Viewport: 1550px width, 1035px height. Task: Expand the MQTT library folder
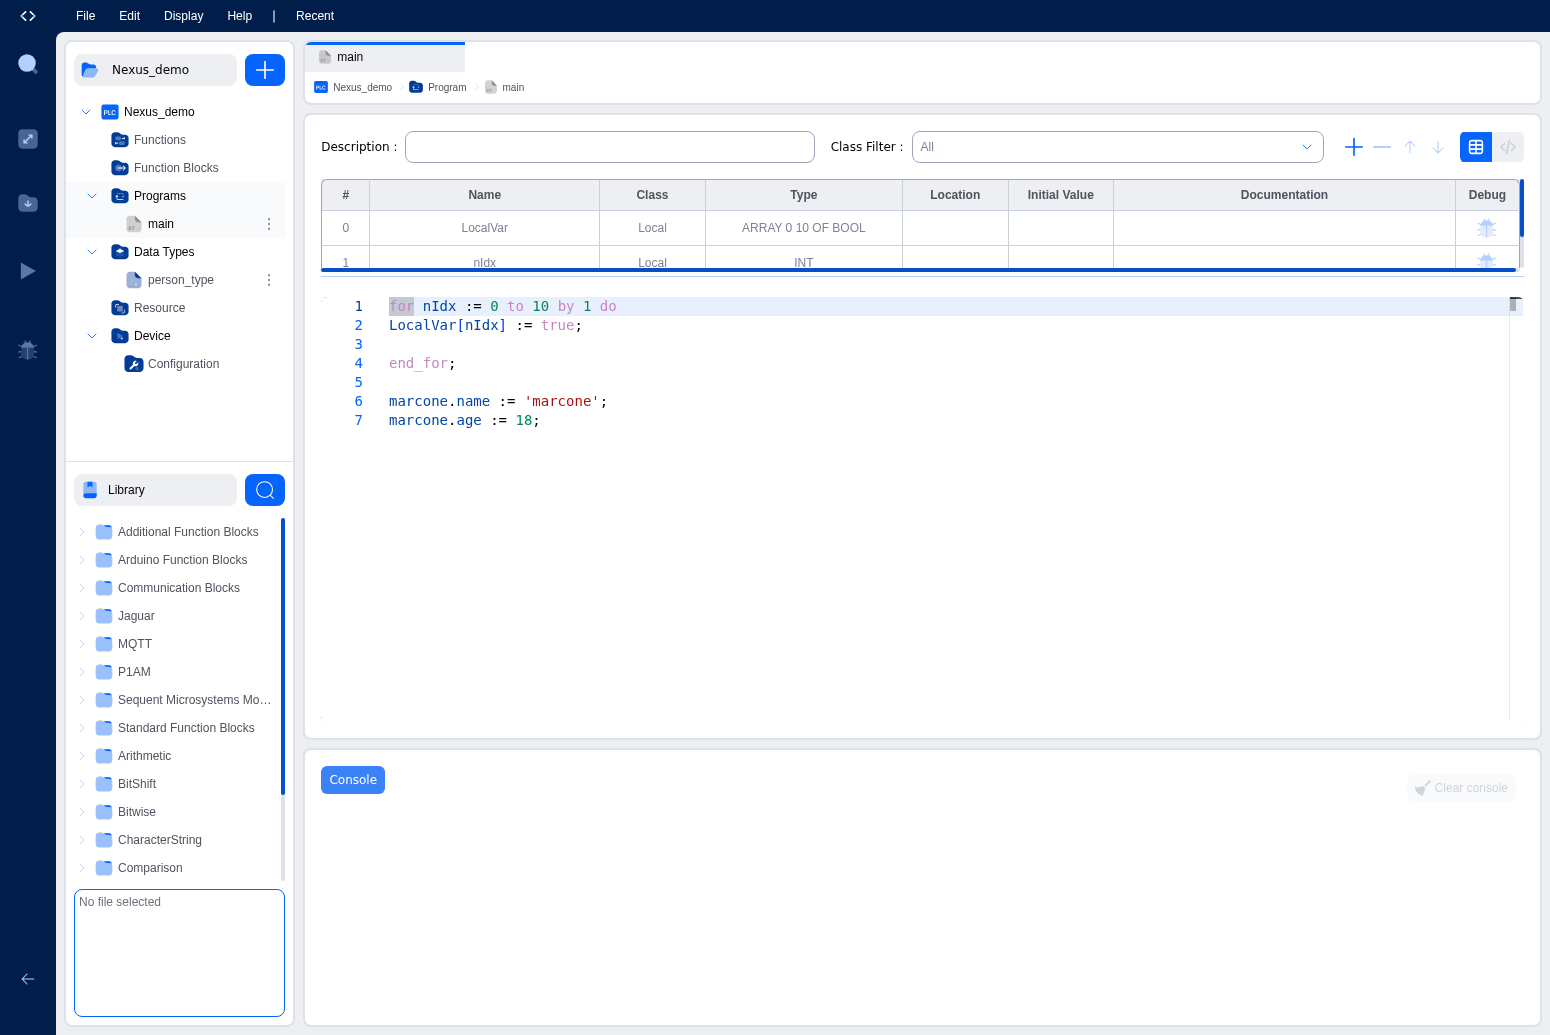coord(82,644)
